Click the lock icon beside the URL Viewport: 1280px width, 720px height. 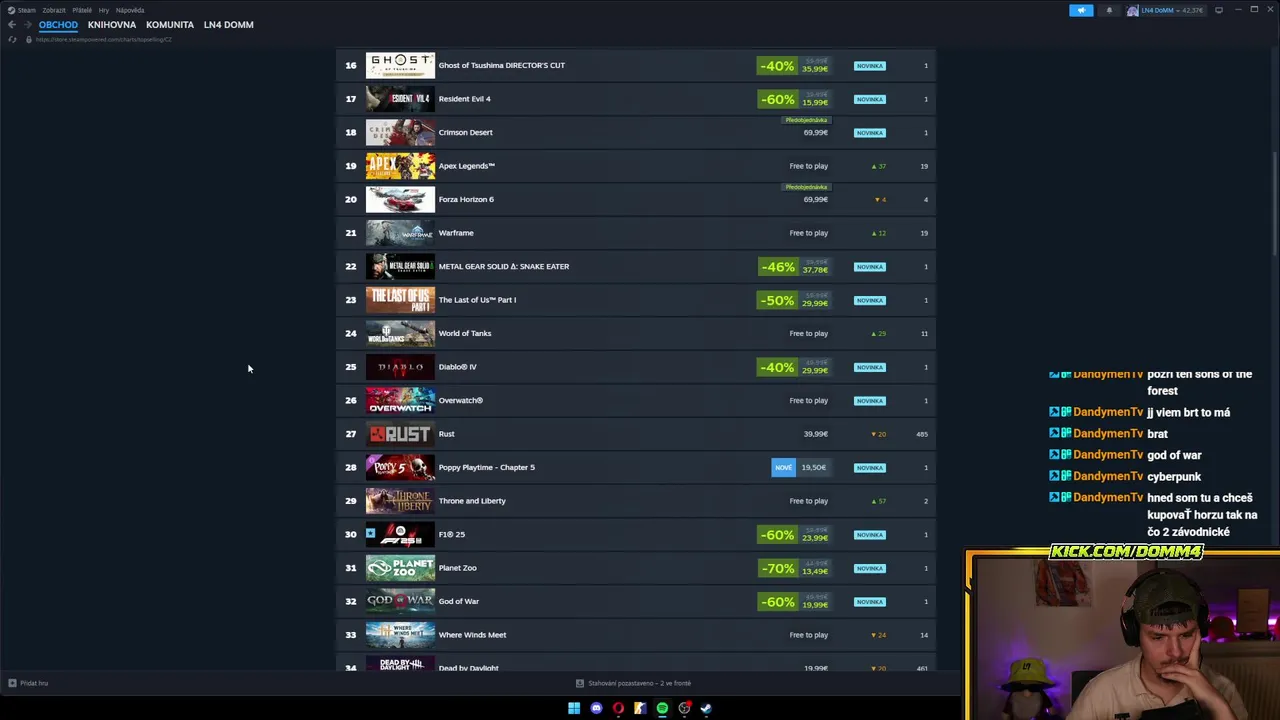tap(29, 39)
